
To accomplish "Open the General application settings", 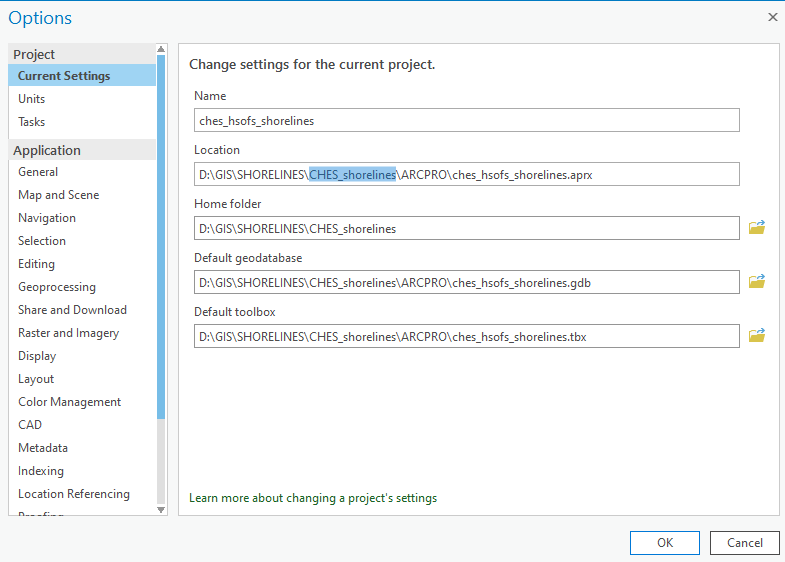I will point(38,172).
